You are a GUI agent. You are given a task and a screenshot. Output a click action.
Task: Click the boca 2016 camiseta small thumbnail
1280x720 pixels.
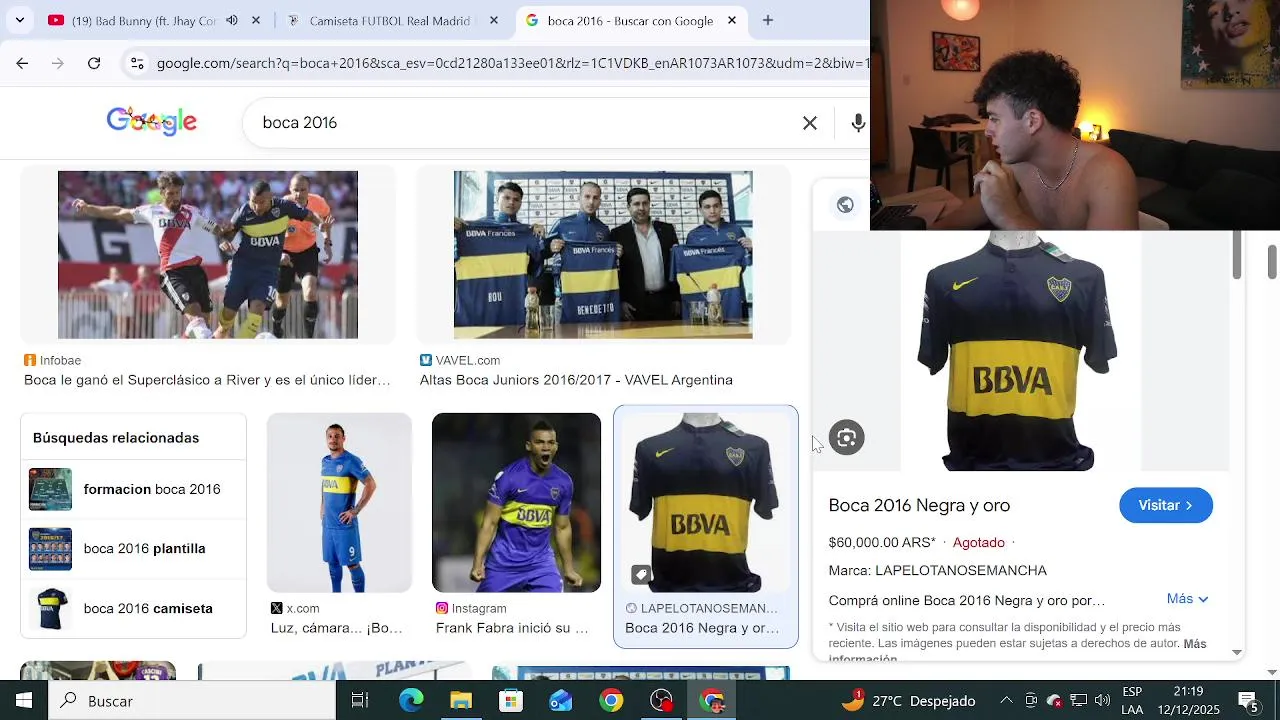tap(50, 608)
